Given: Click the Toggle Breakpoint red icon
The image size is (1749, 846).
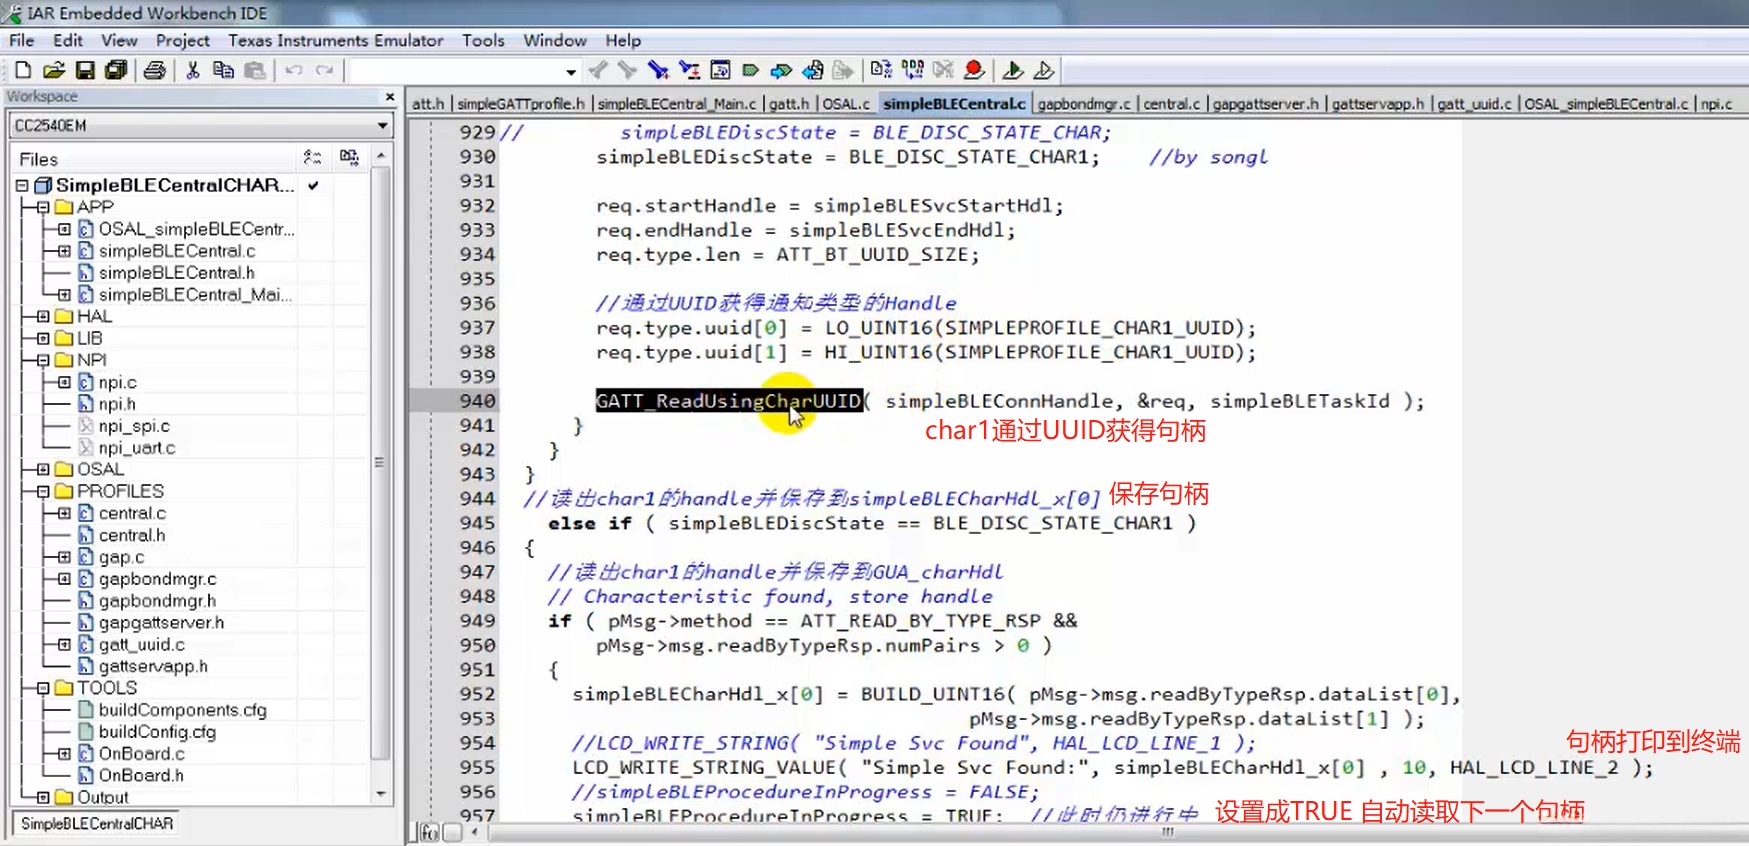Looking at the screenshot, I should tap(974, 70).
